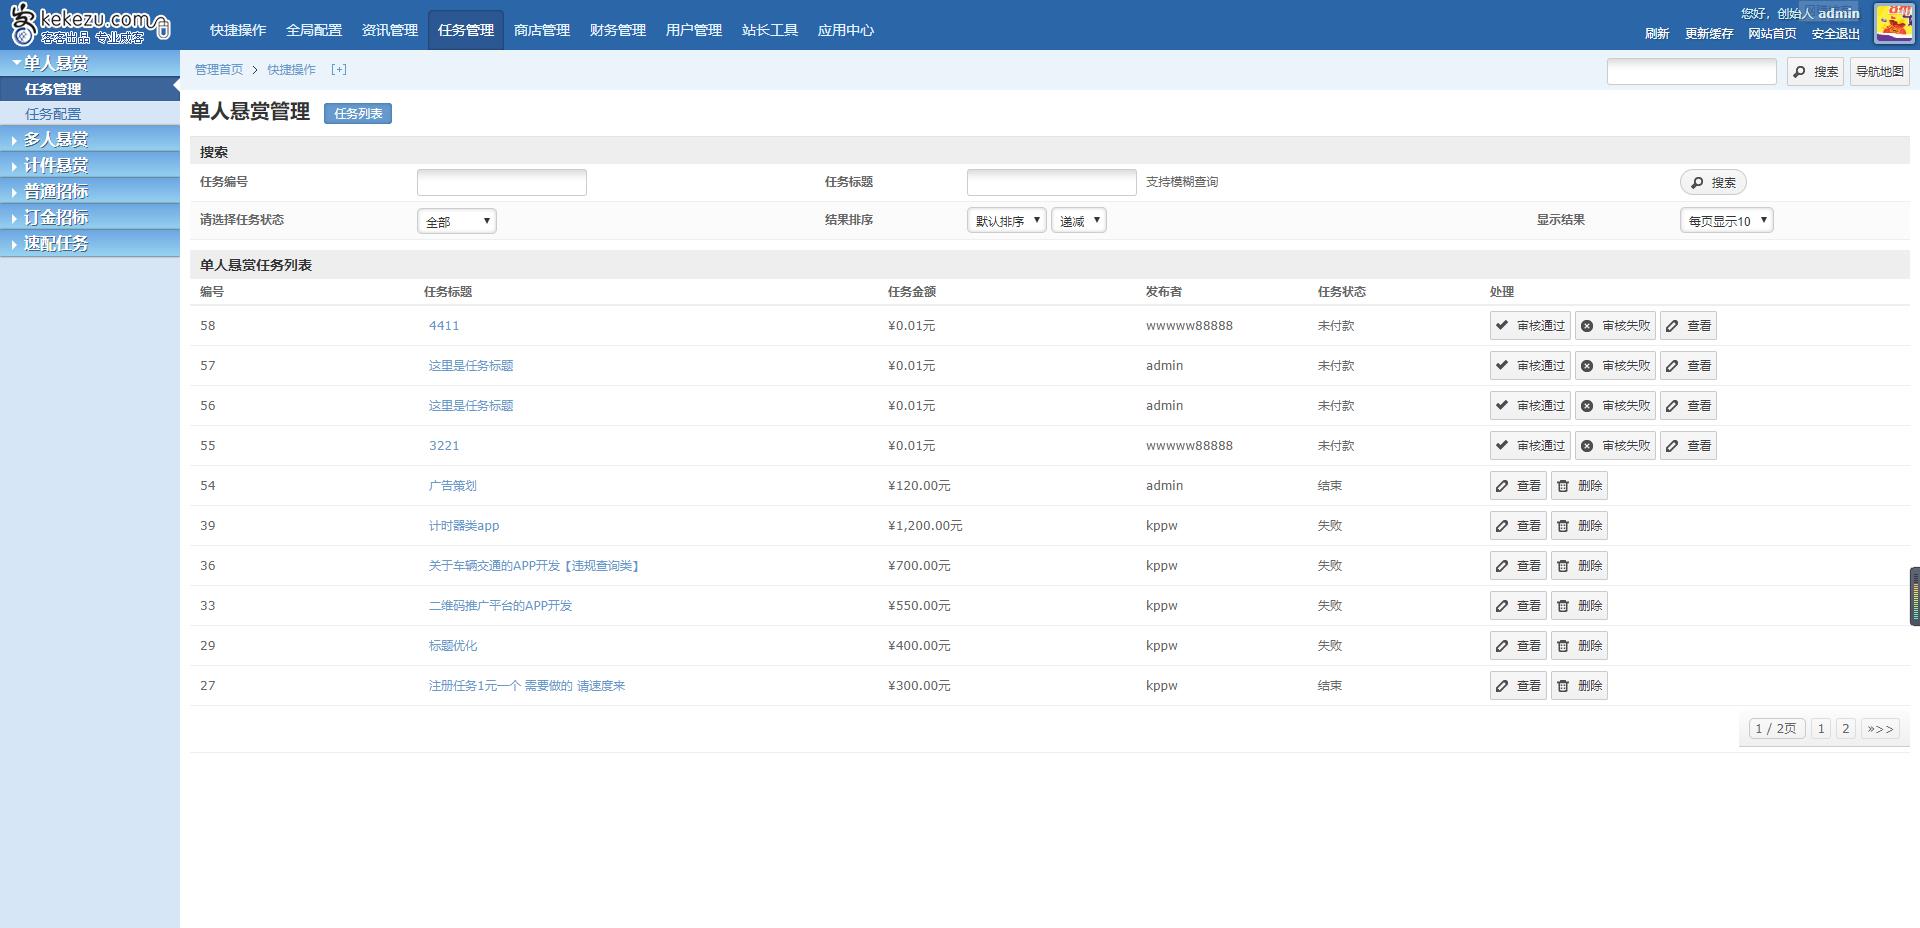Open task titled 计时器类app
The image size is (1920, 928).
click(x=464, y=525)
